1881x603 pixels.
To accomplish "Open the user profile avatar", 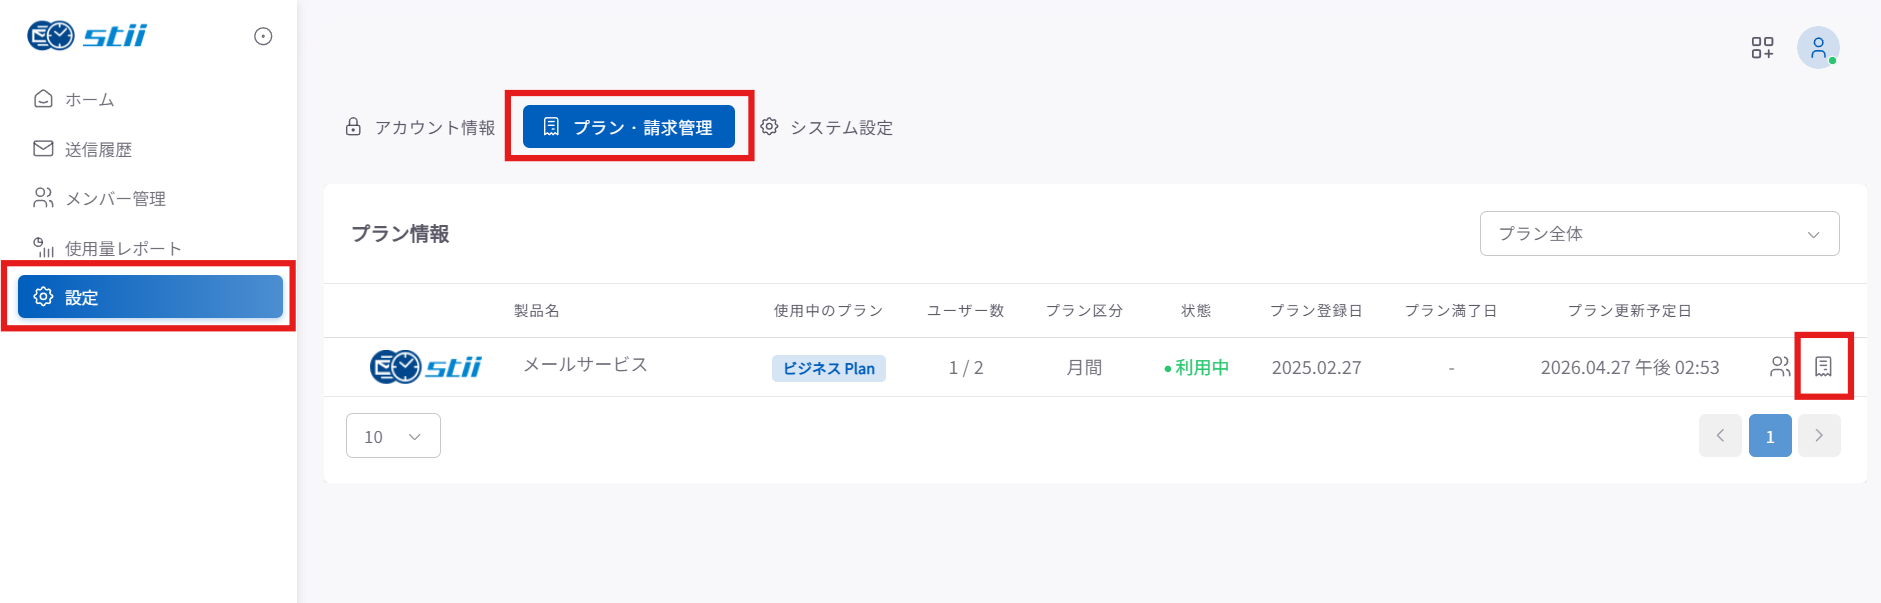I will click(1818, 47).
